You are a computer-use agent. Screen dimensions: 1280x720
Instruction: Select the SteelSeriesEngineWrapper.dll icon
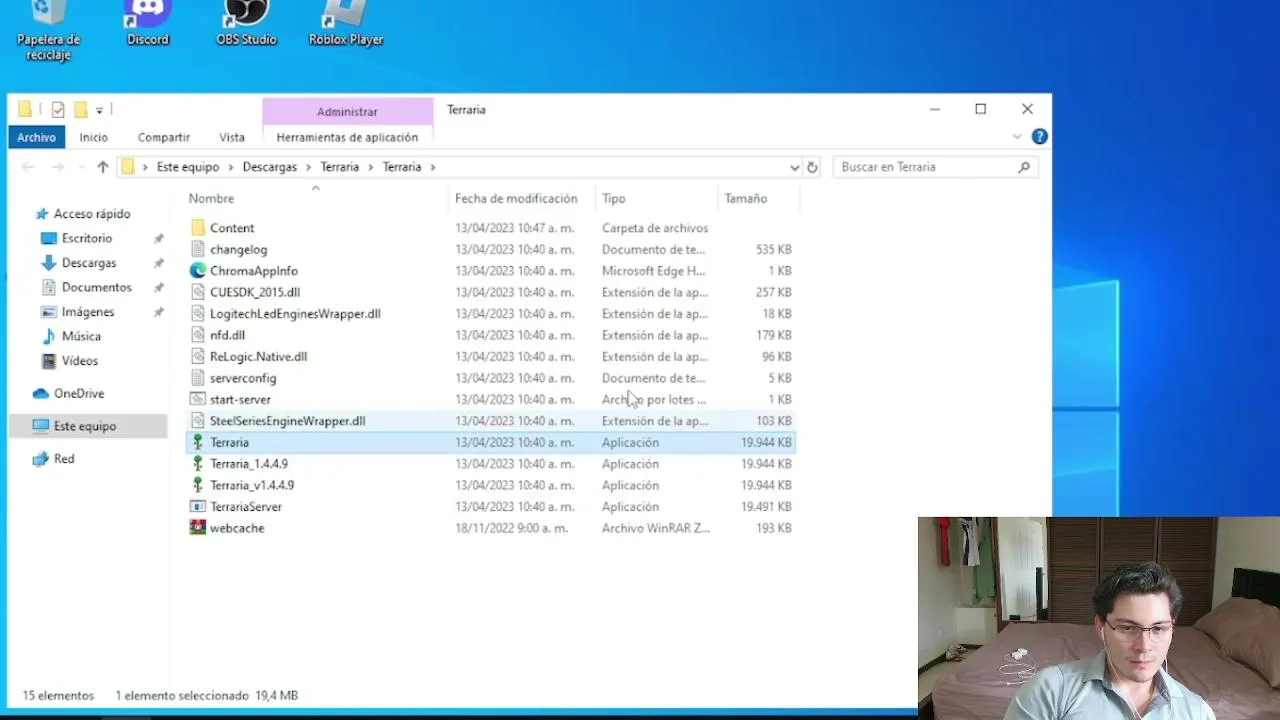pyautogui.click(x=198, y=421)
